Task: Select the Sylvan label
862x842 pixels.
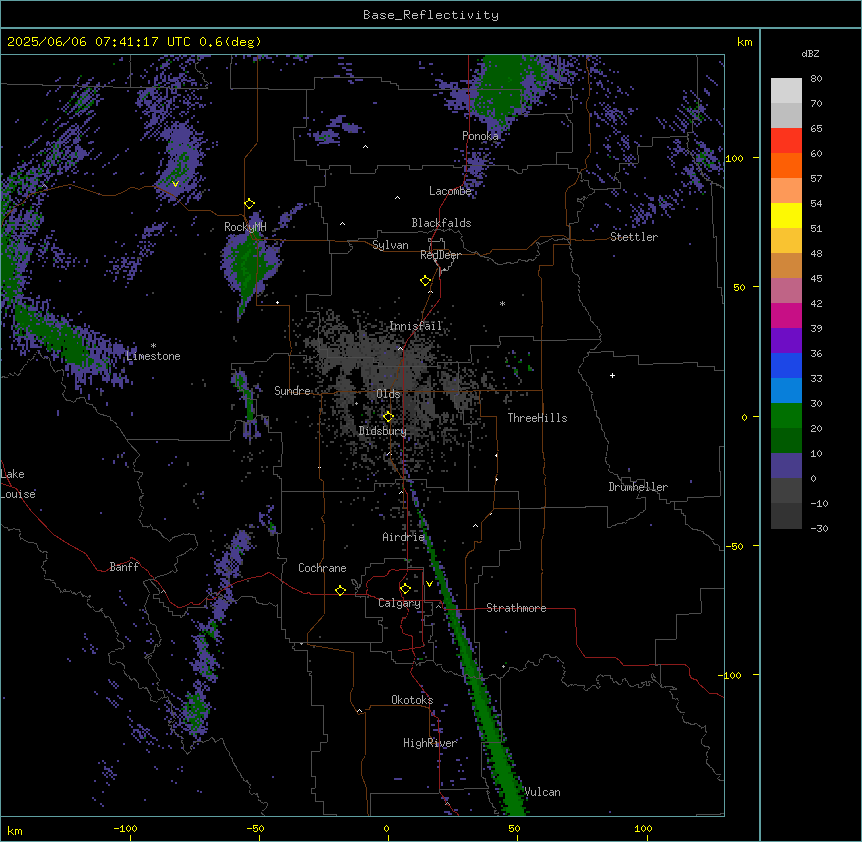Action: [390, 245]
